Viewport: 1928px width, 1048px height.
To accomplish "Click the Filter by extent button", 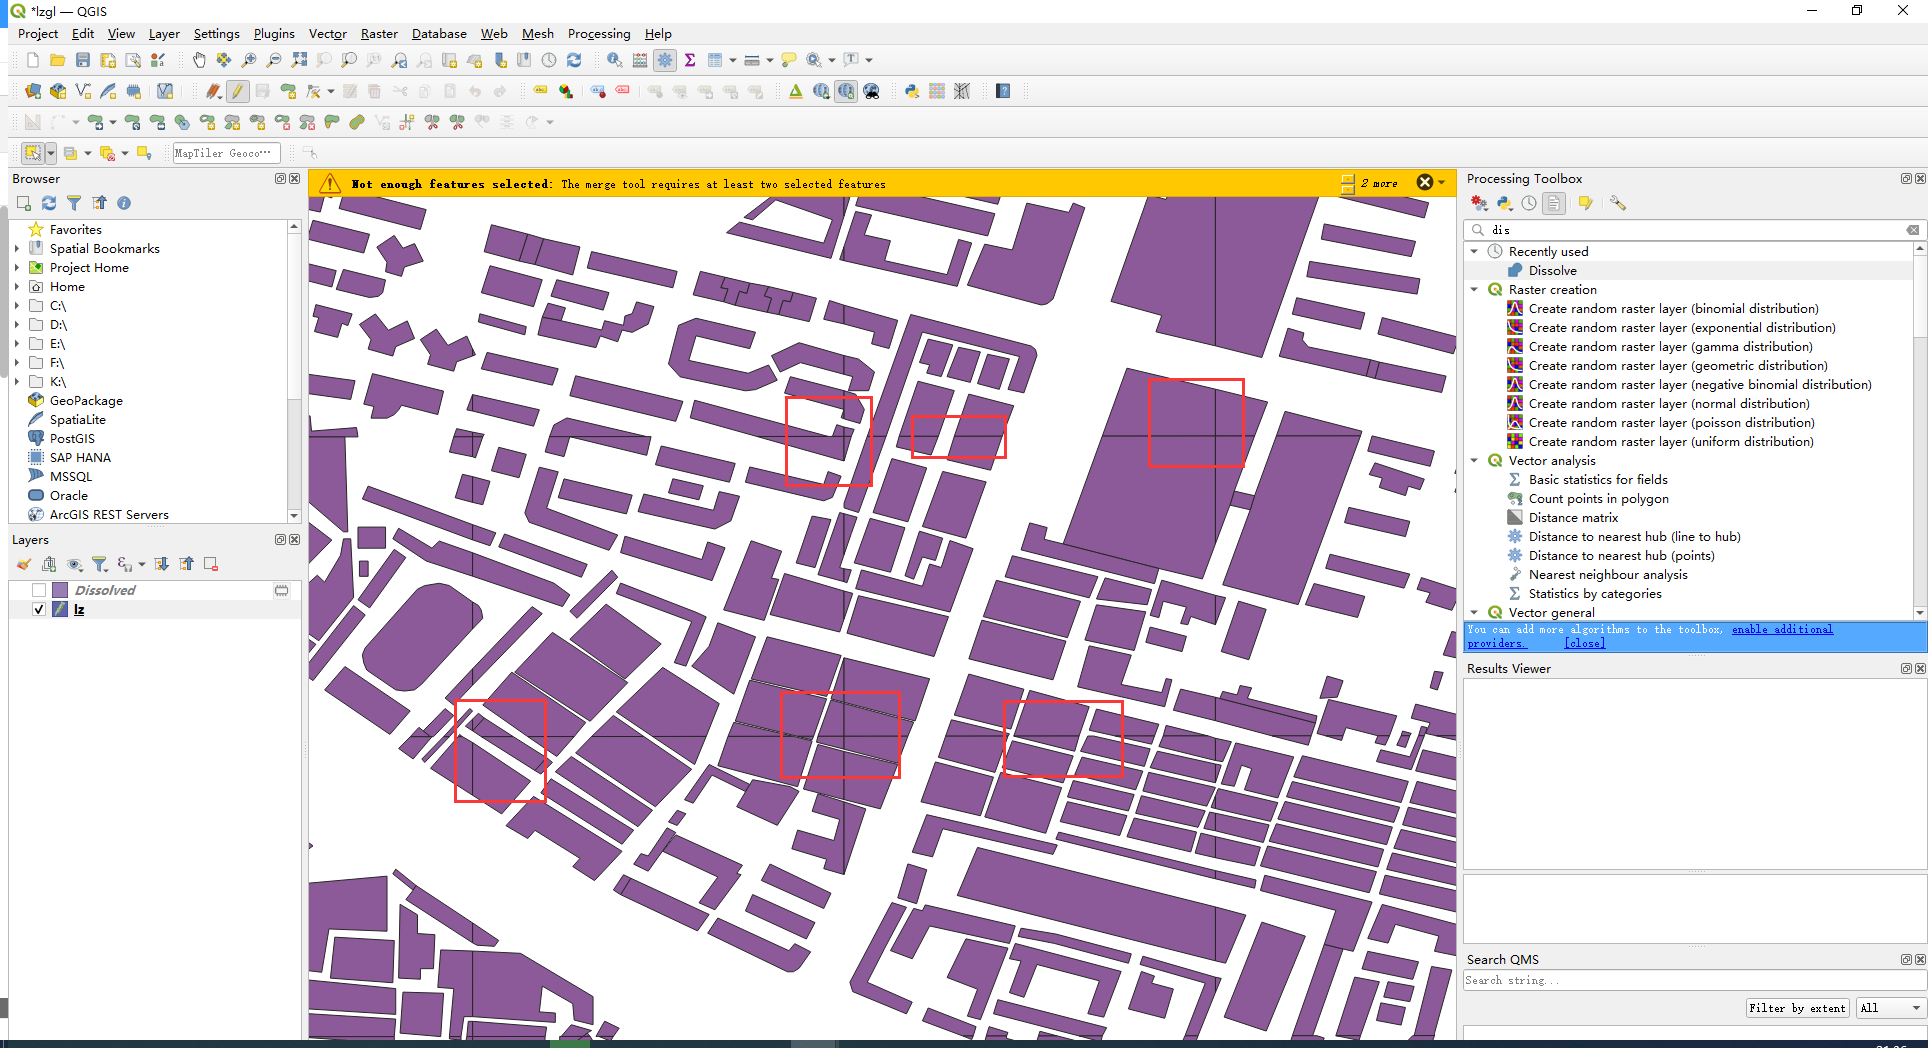I will click(1797, 1008).
